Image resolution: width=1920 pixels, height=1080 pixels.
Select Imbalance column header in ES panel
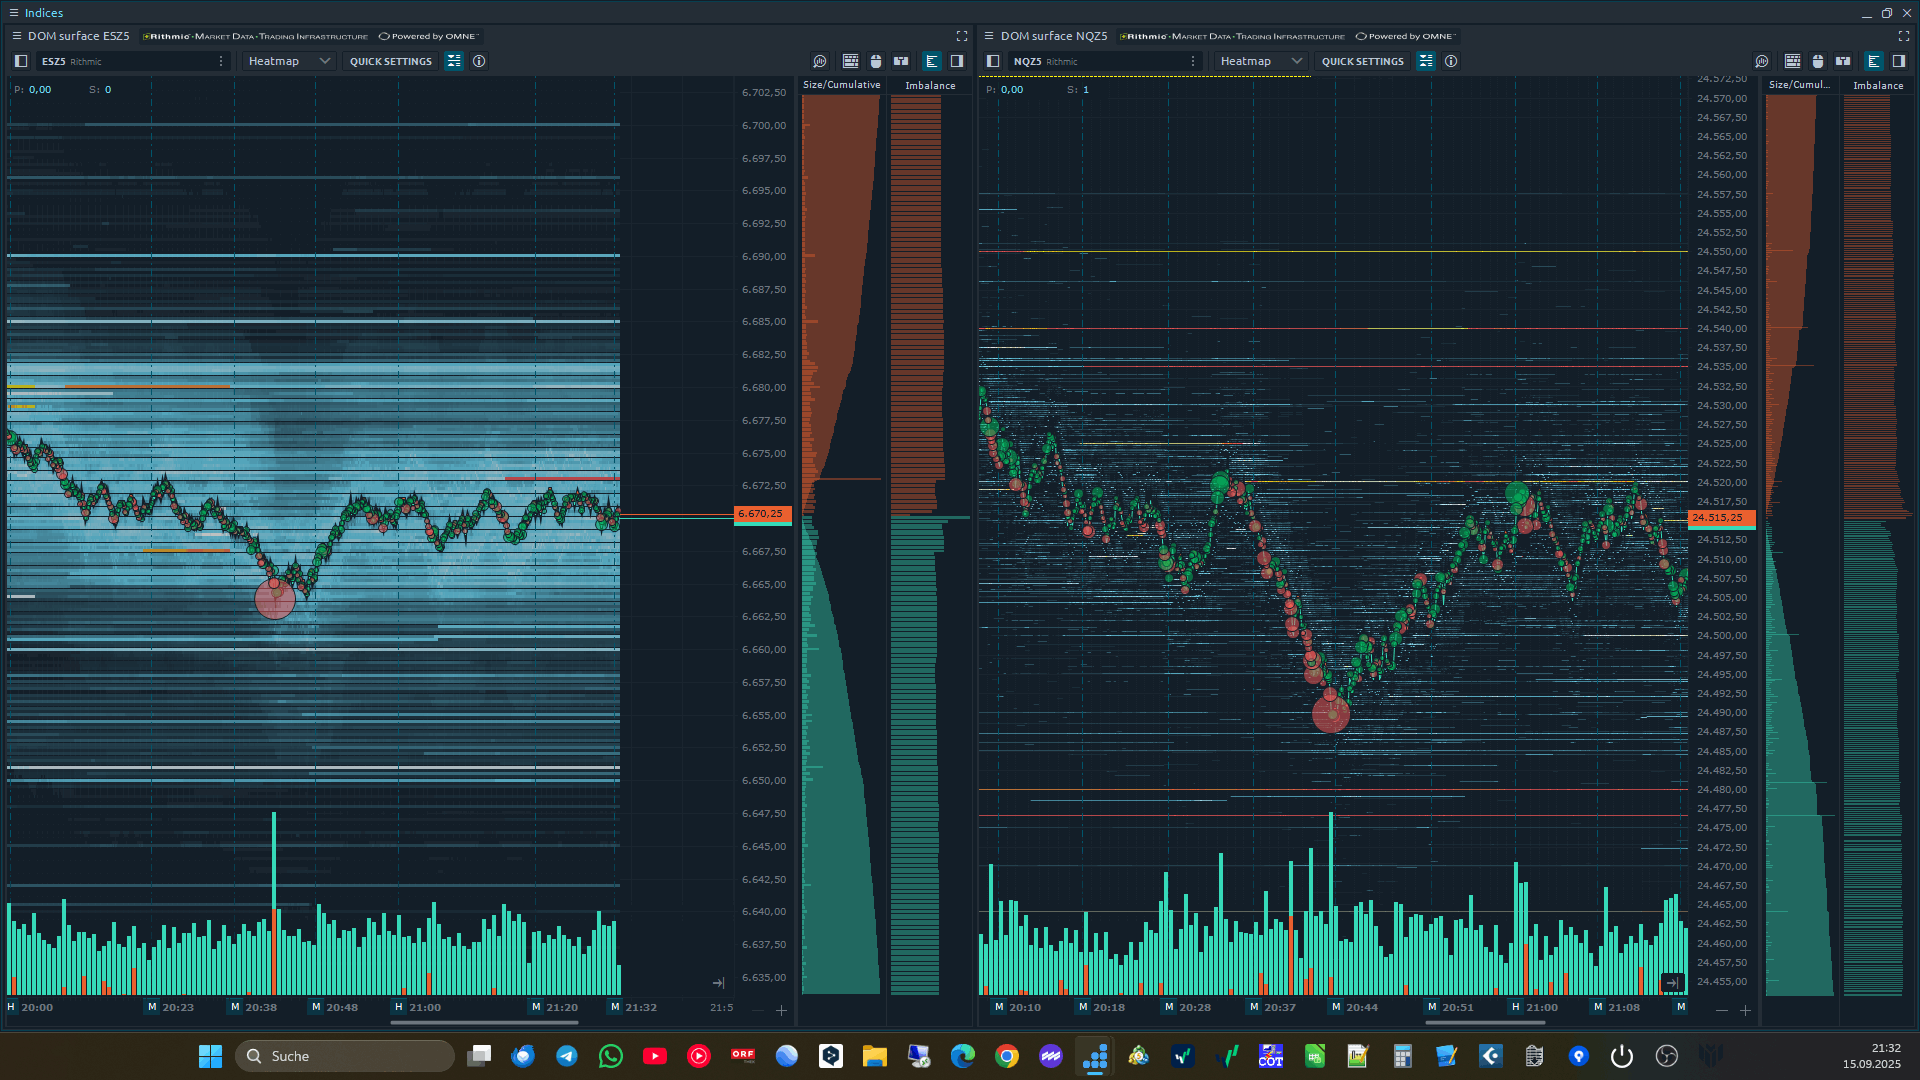(930, 86)
